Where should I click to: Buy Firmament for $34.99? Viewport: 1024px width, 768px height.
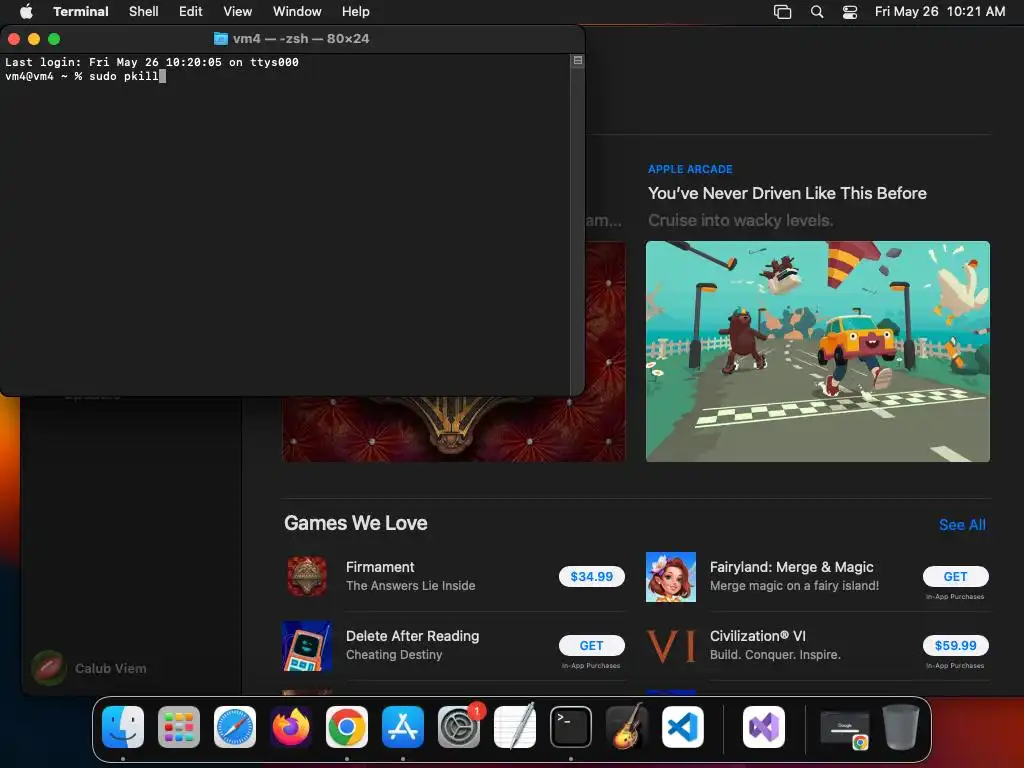592,577
